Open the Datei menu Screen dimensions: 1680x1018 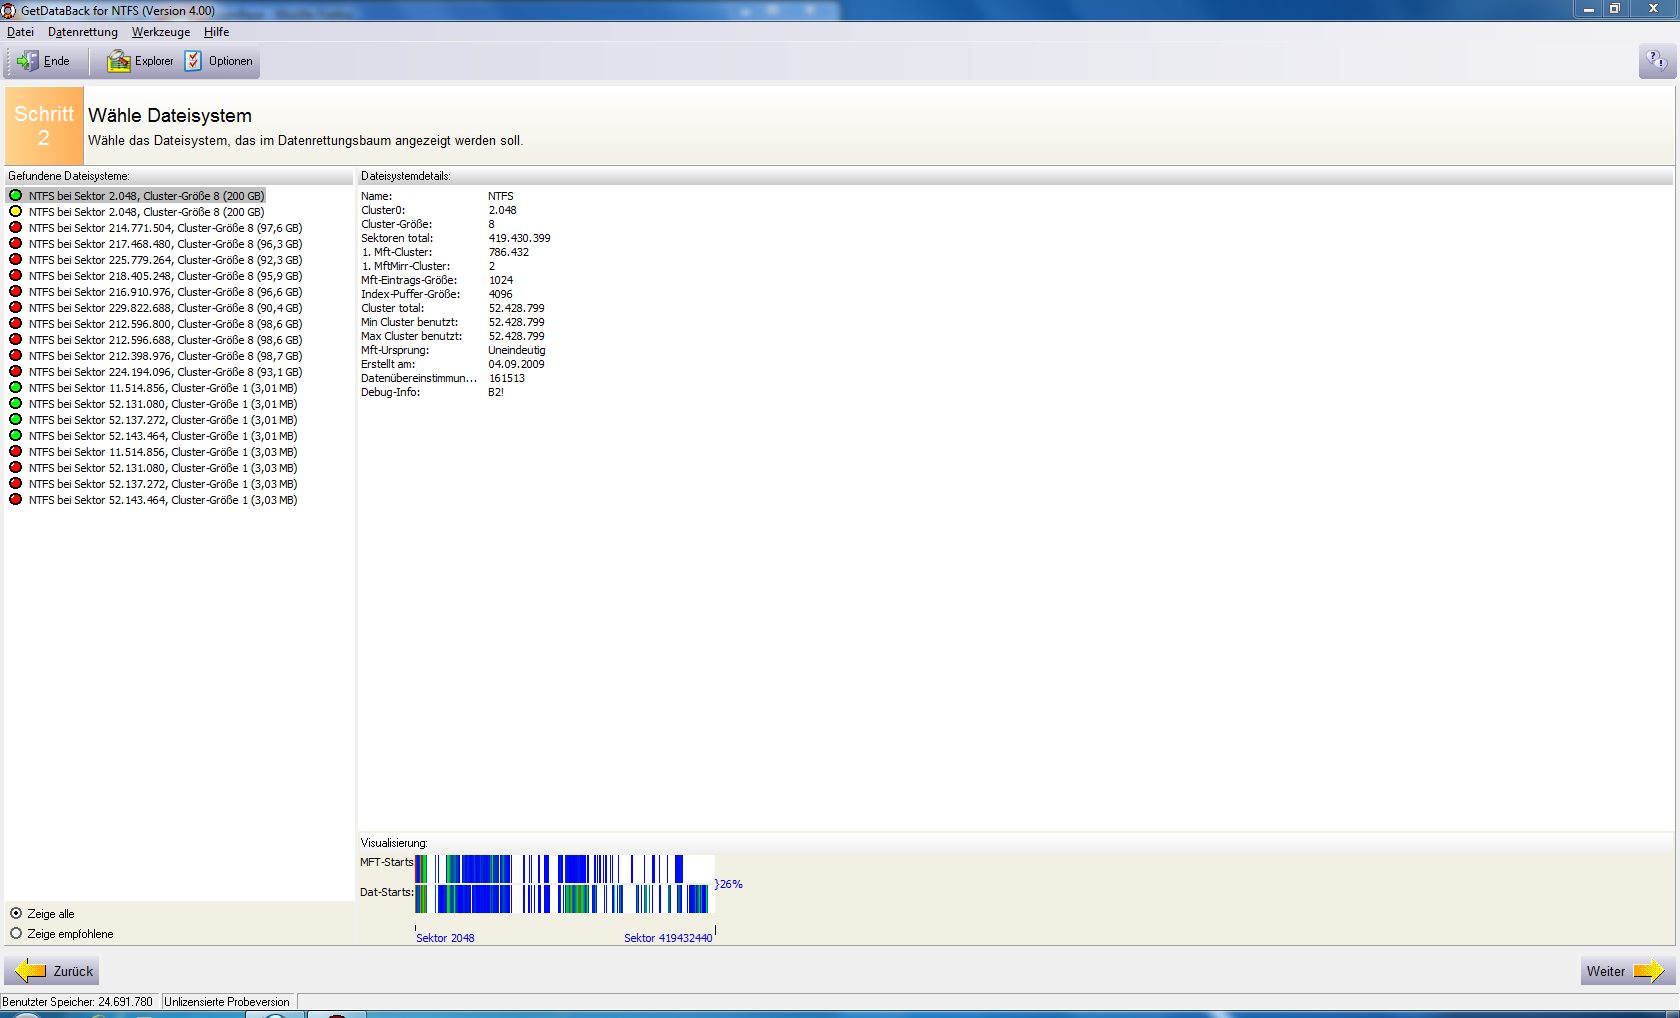(x=20, y=32)
